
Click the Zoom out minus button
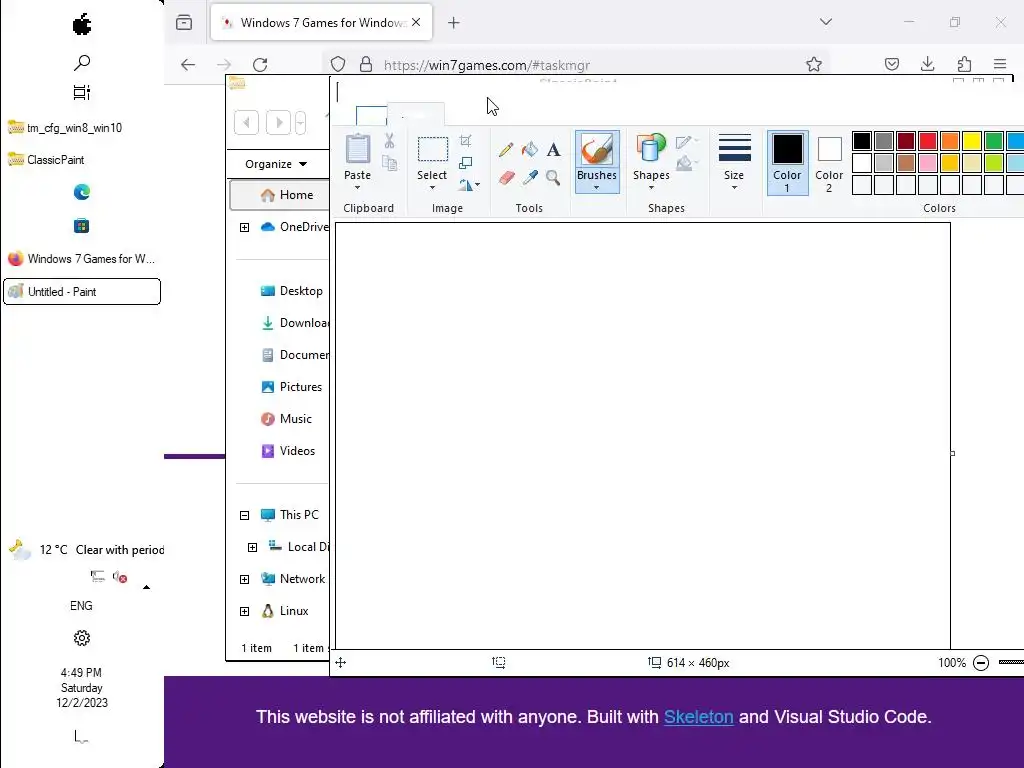pyautogui.click(x=980, y=663)
